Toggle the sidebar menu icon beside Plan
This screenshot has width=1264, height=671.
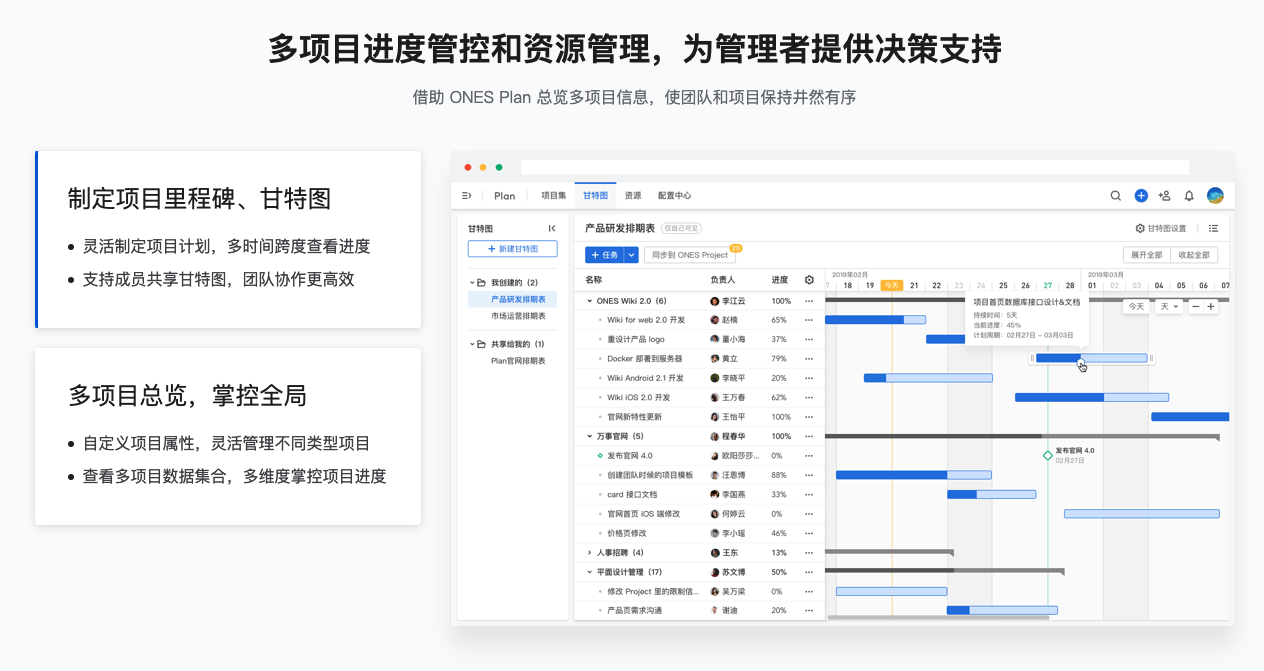coord(467,196)
